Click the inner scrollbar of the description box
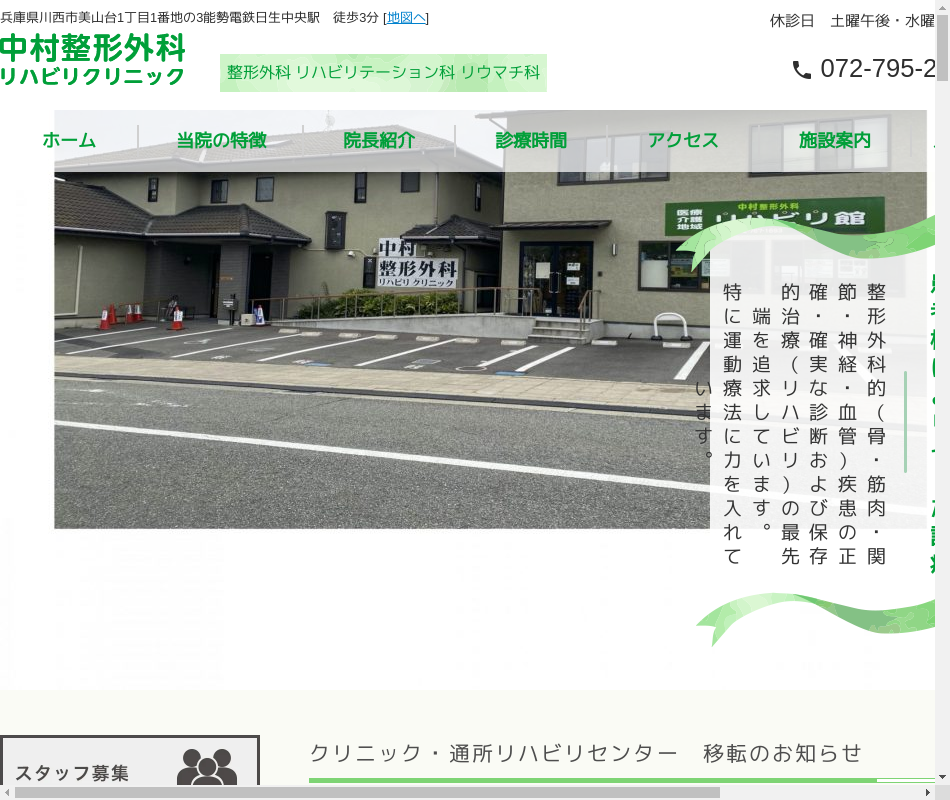Image resolution: width=950 pixels, height=800 pixels. pyautogui.click(x=905, y=422)
